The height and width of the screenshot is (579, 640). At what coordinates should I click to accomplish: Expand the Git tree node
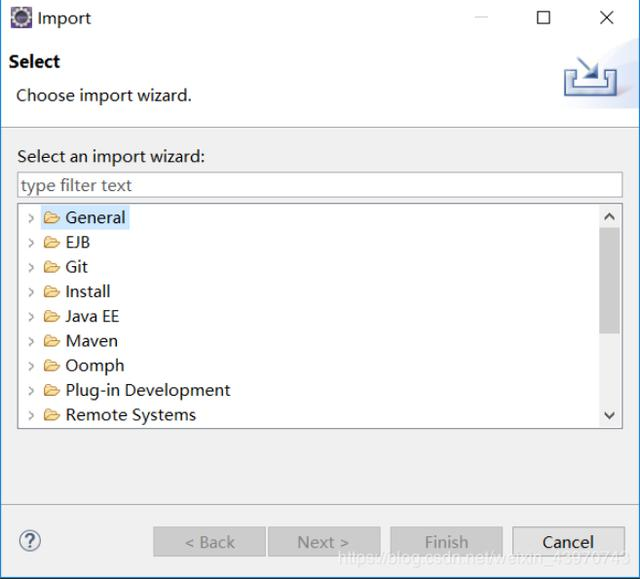[x=31, y=267]
